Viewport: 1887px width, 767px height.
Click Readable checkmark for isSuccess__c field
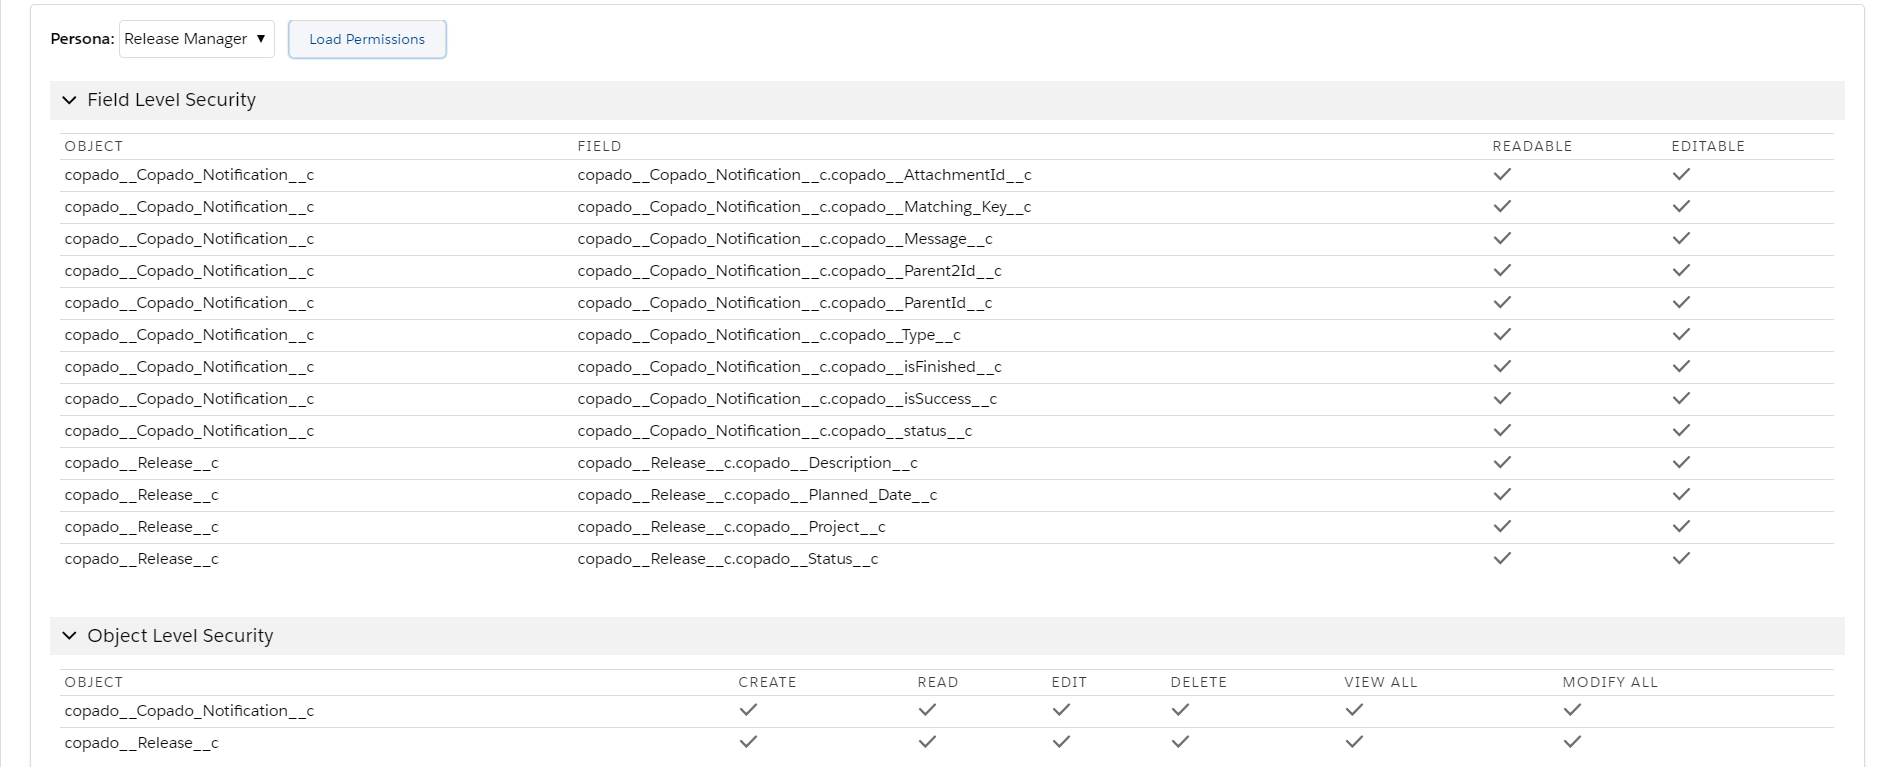pos(1502,398)
